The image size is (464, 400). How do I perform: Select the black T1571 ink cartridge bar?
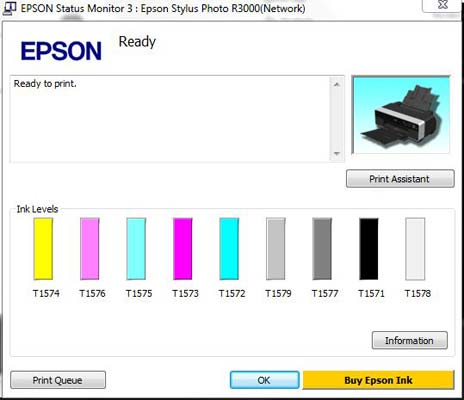369,249
